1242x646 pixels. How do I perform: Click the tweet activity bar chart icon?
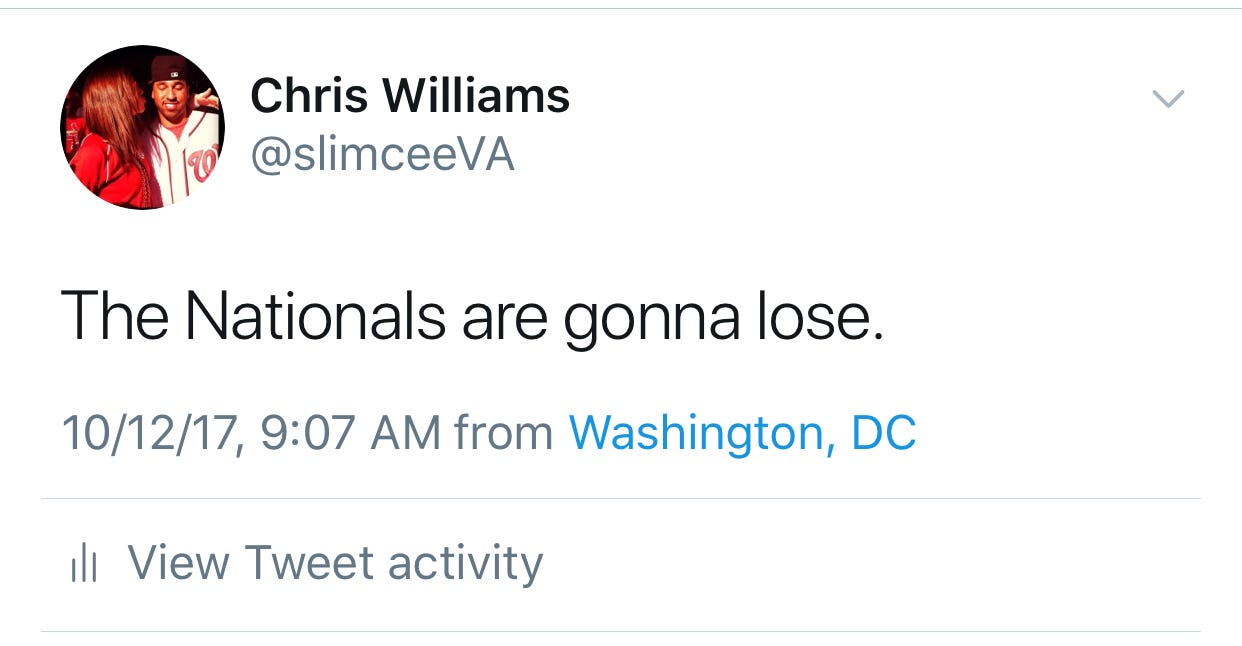pyautogui.click(x=84, y=565)
